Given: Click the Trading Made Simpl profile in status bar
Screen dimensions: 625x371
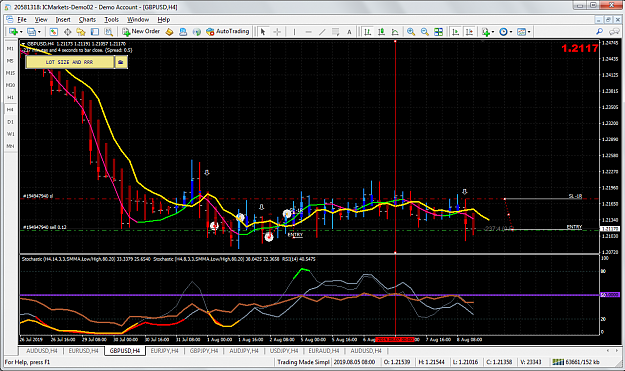Looking at the screenshot, I should click(303, 362).
